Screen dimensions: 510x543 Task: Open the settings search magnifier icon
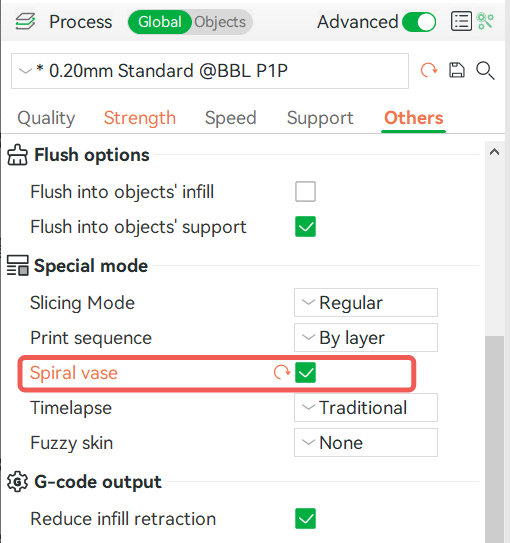tap(485, 71)
